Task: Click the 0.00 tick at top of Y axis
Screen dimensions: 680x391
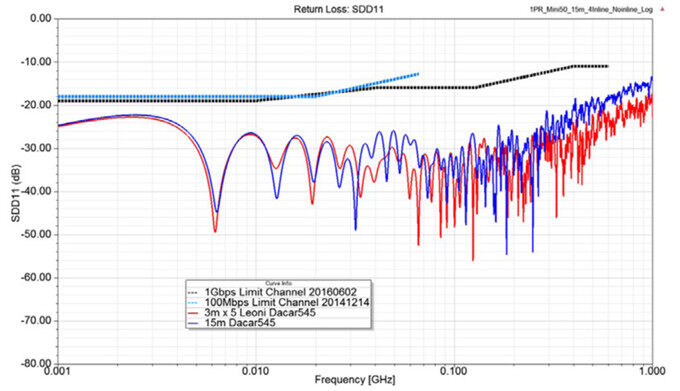Action: click(x=40, y=19)
